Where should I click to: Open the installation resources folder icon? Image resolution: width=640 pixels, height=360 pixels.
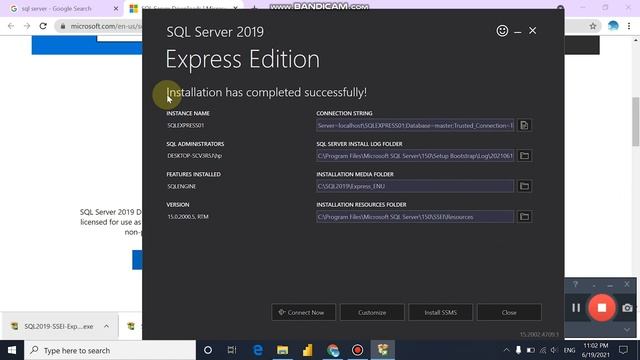pyautogui.click(x=524, y=216)
